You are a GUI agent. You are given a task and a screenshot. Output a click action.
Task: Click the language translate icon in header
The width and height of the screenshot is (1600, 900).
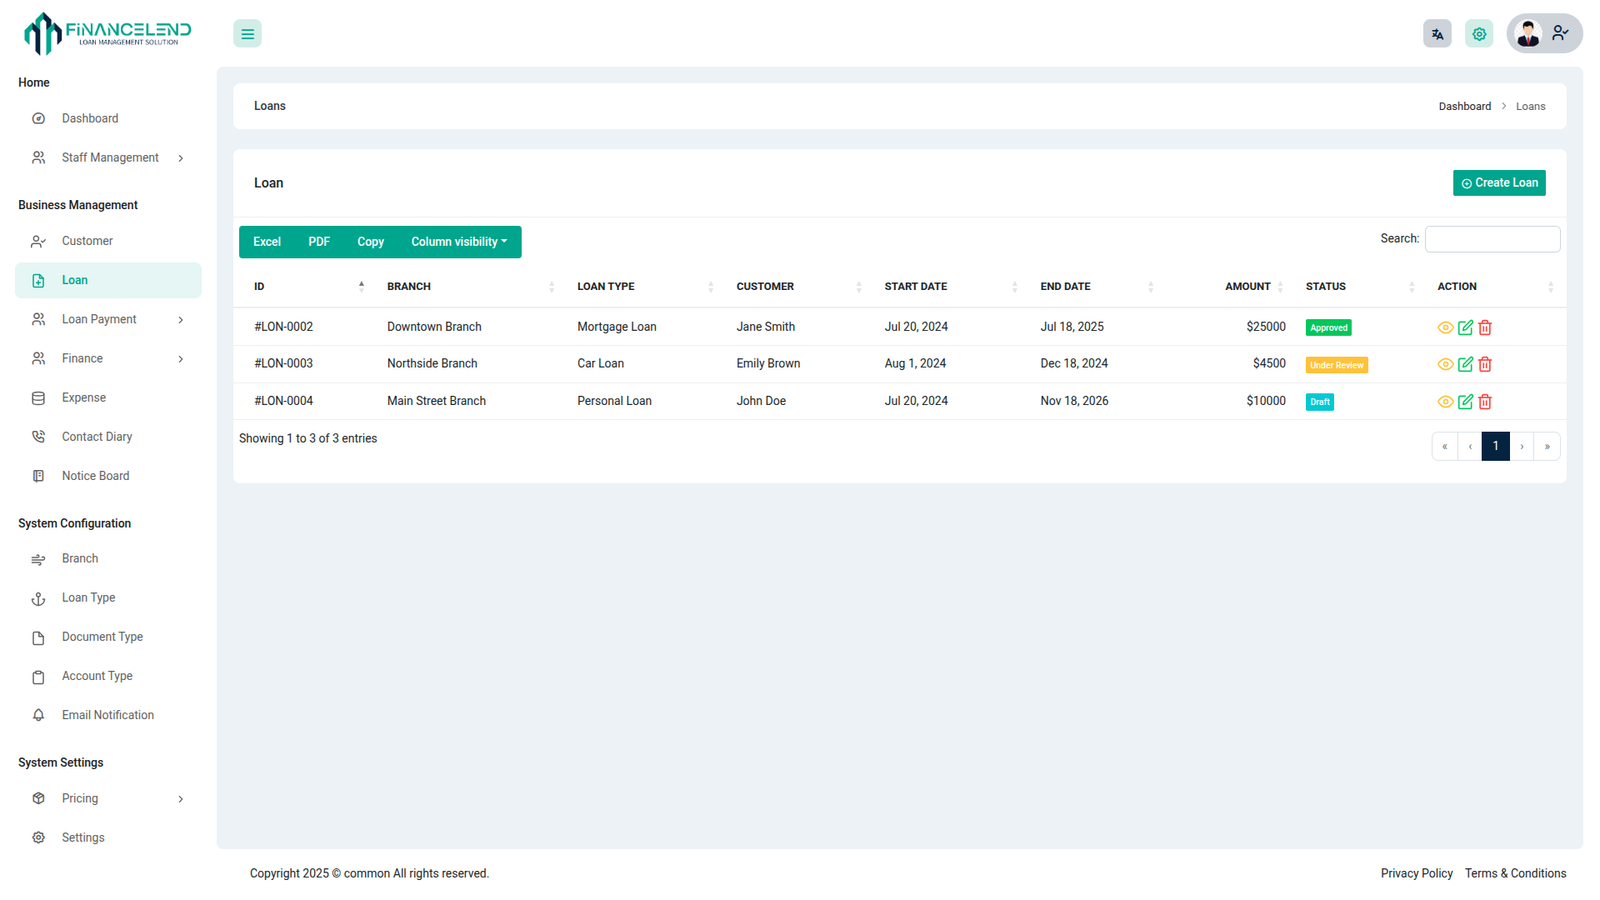click(1437, 34)
